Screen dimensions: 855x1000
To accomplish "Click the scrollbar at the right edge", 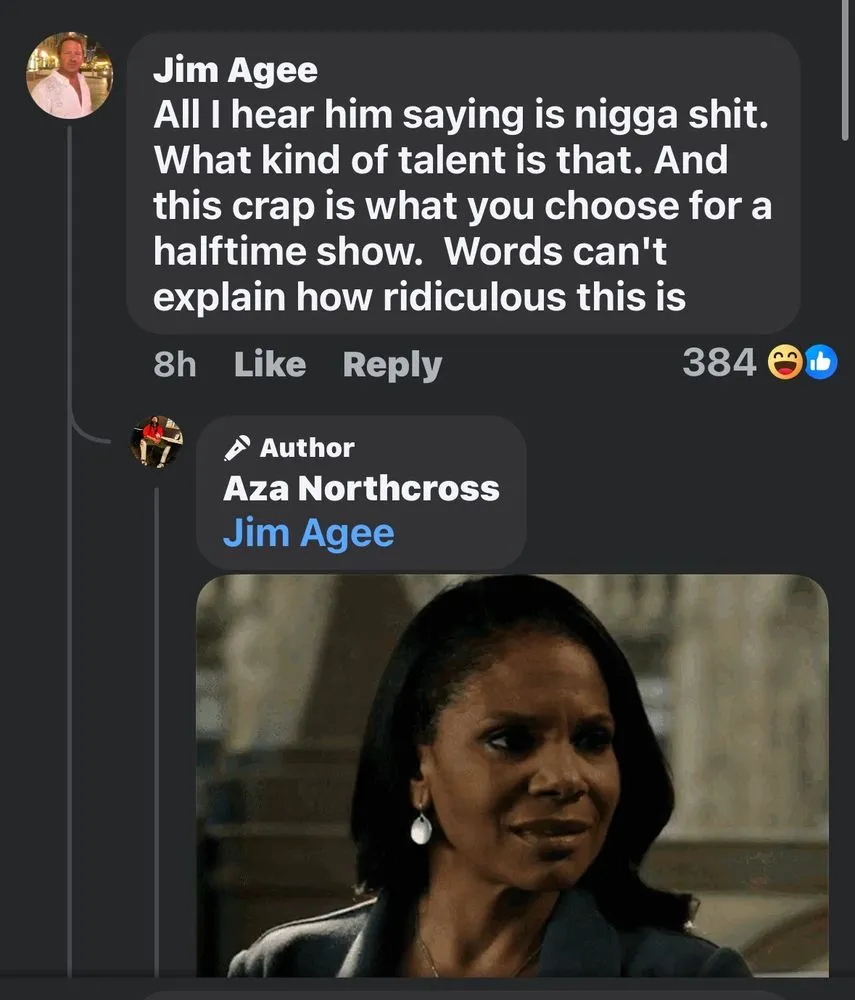I will coord(847,70).
